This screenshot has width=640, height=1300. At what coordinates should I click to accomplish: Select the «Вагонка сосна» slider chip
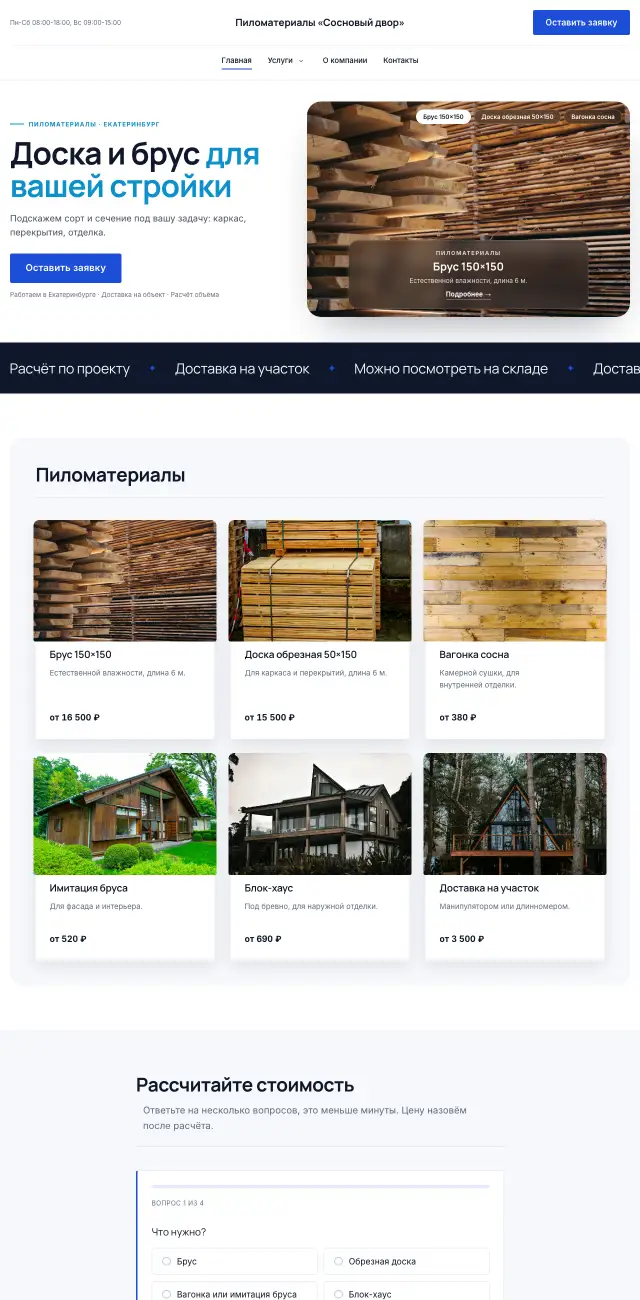[593, 117]
